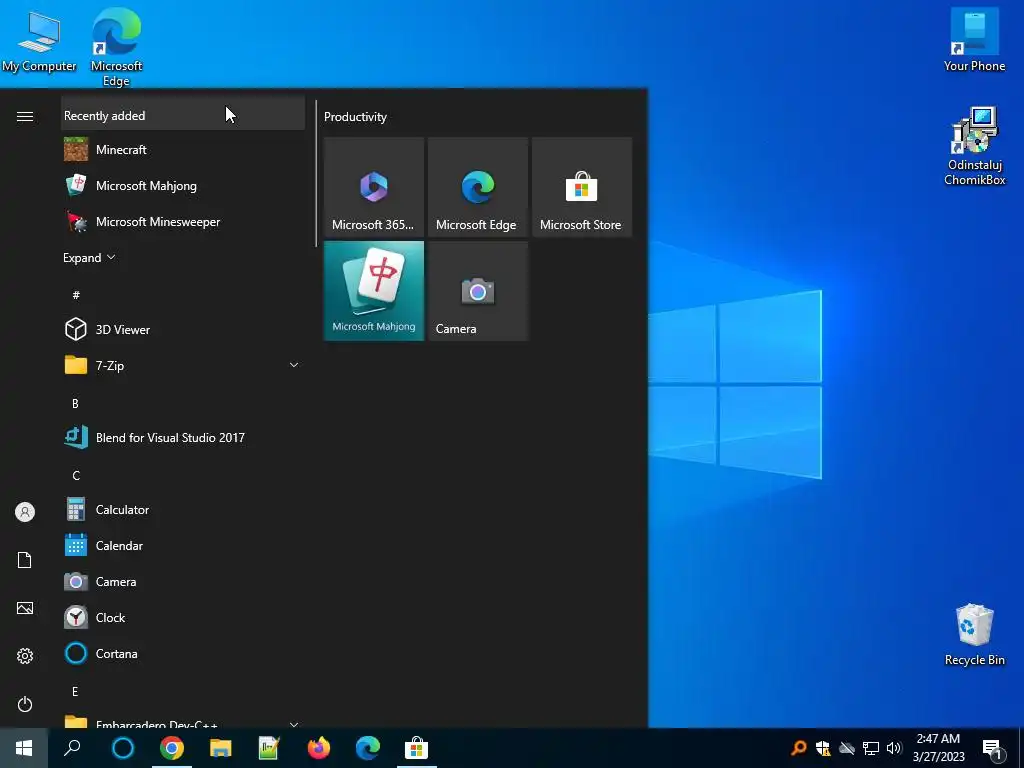Open the Action Center notifications icon
The image size is (1024, 768).
point(992,749)
